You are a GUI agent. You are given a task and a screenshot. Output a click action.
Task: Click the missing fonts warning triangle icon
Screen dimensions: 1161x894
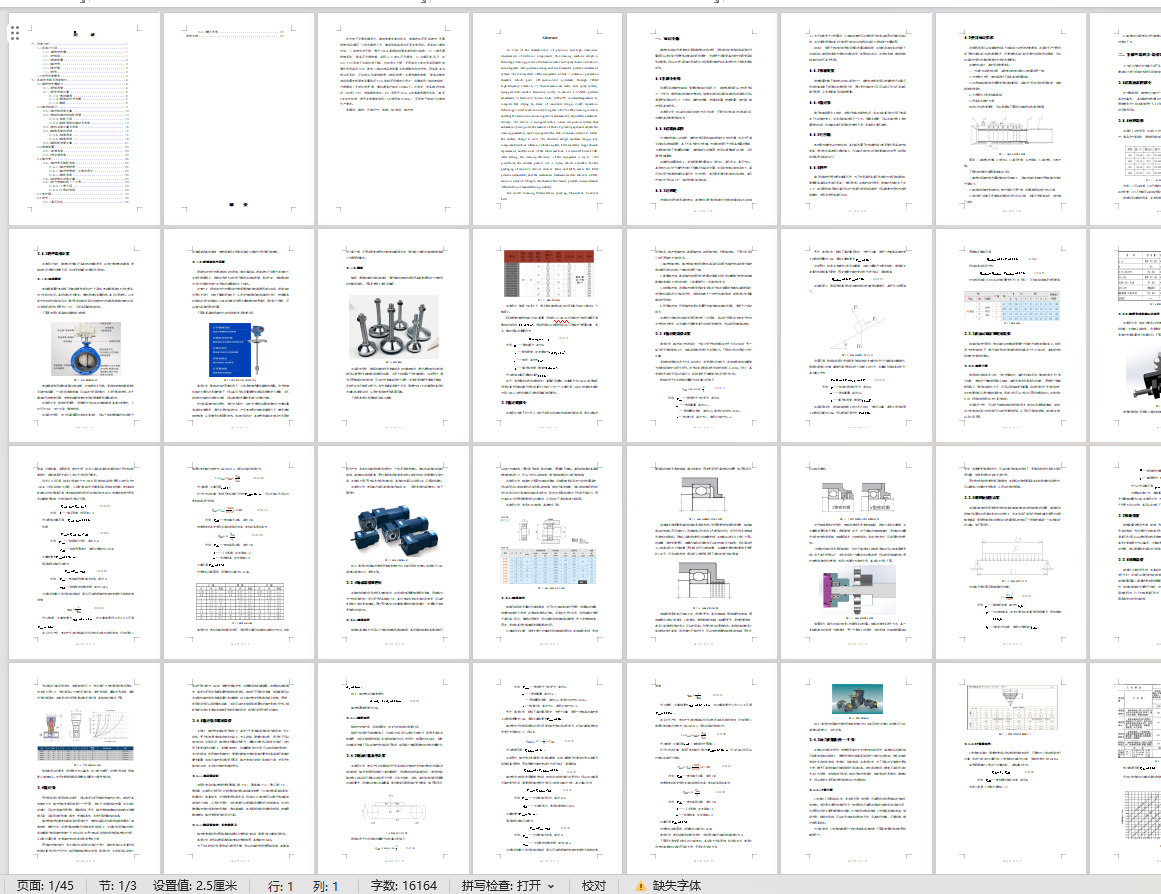(640, 886)
